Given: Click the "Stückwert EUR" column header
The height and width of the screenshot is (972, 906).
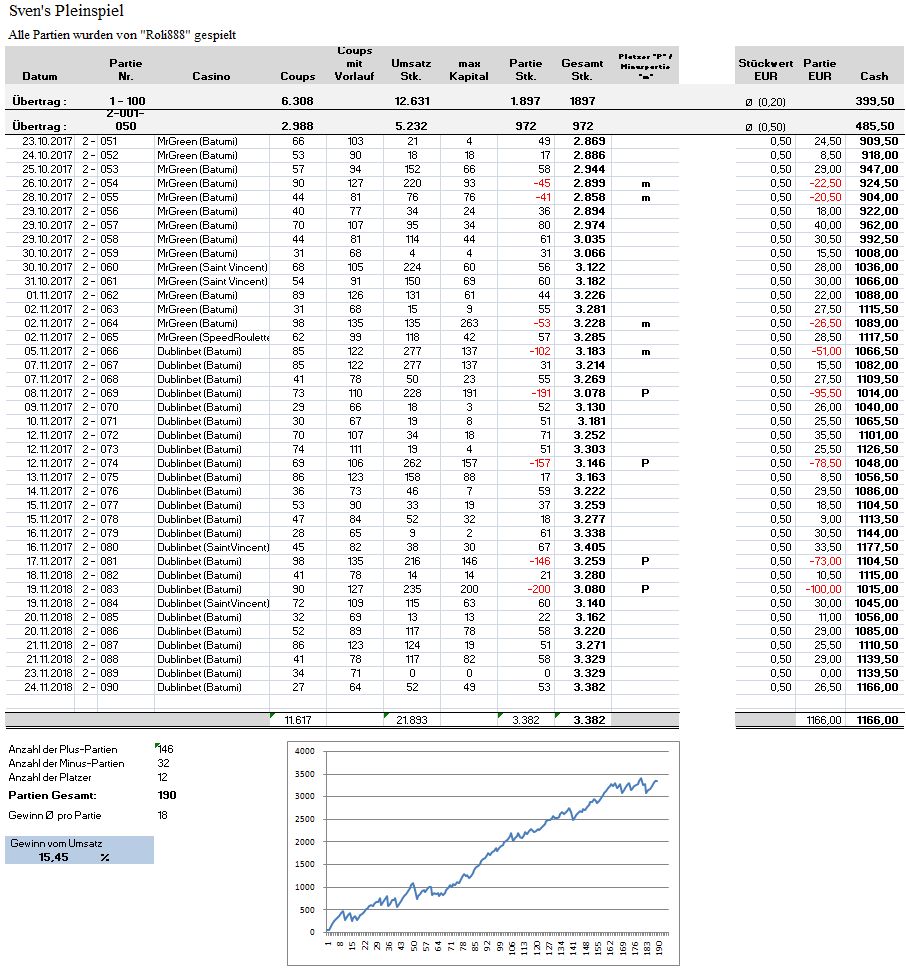Looking at the screenshot, I should pos(765,70).
